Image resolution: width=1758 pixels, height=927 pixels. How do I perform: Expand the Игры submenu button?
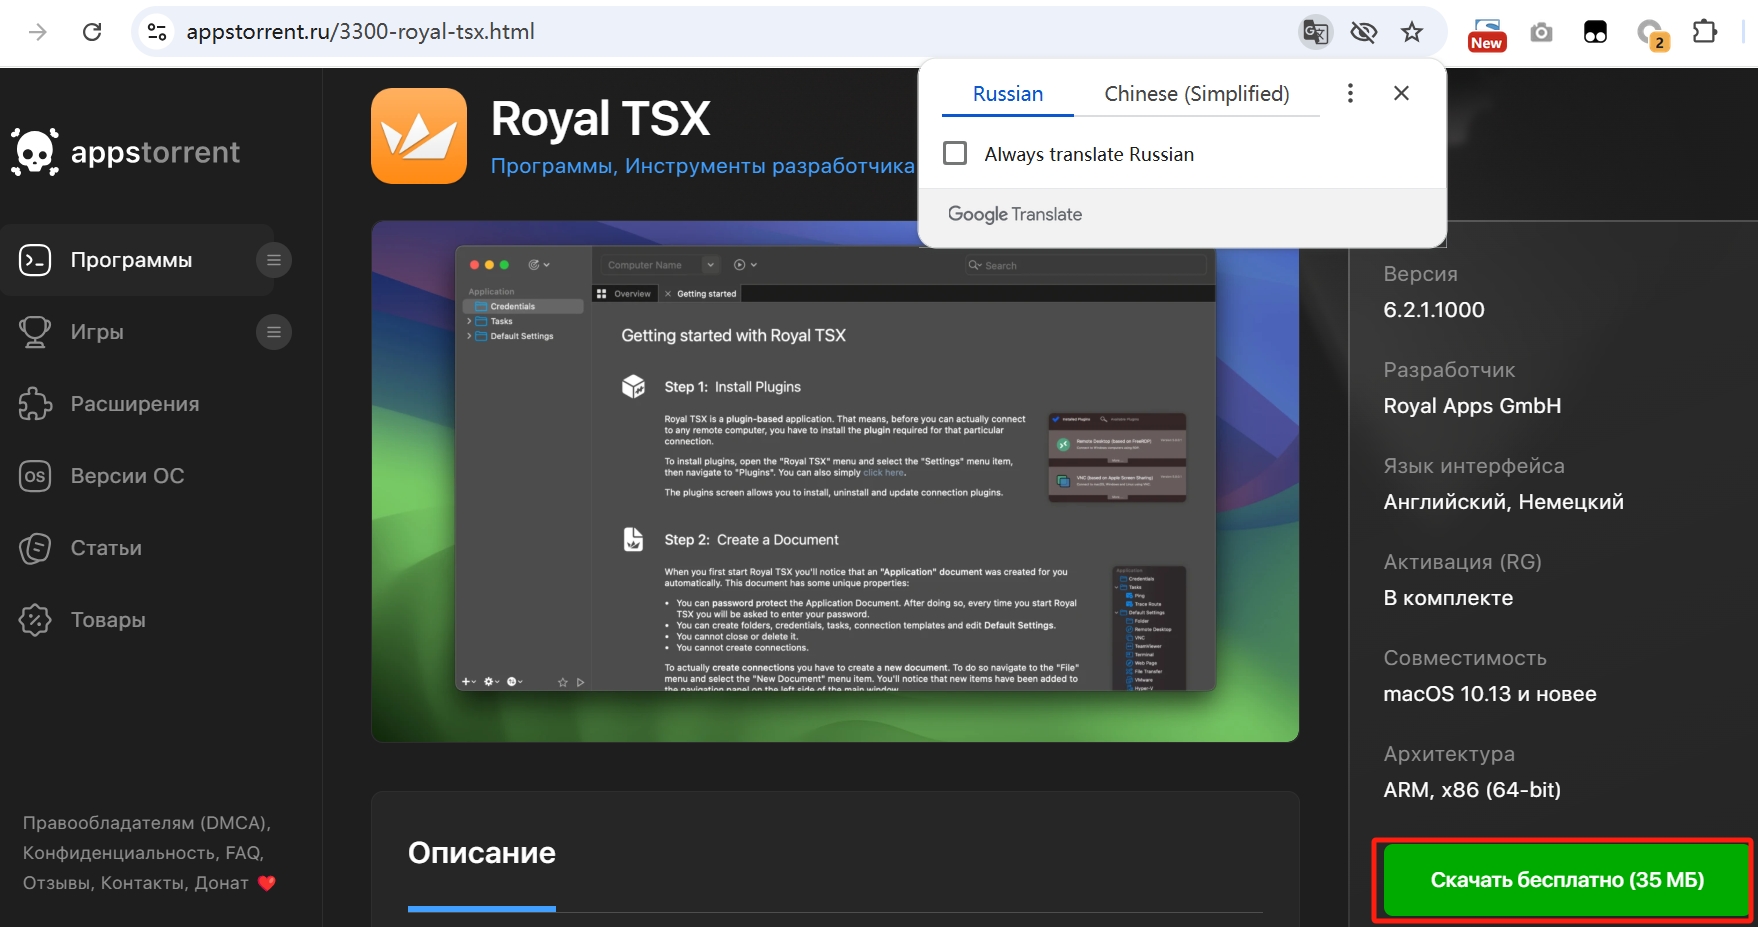pyautogui.click(x=273, y=332)
